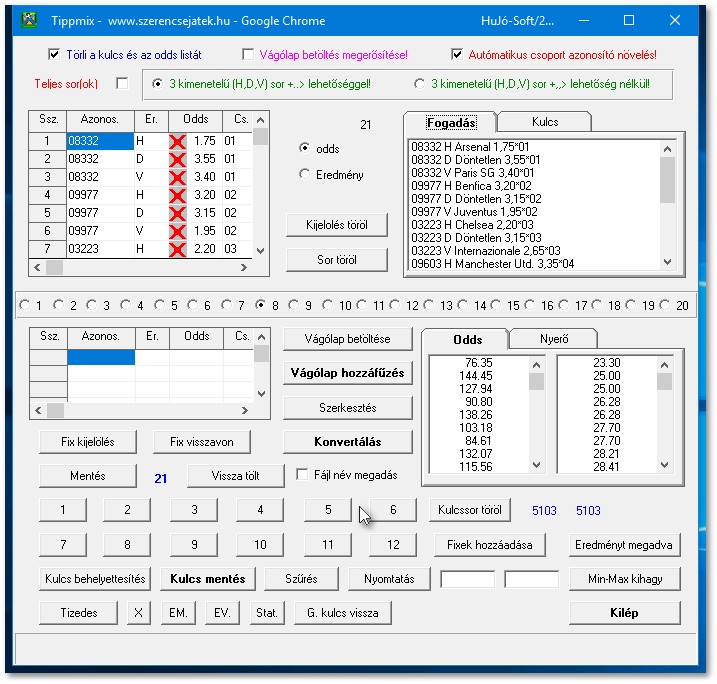Screen dimensions: 717x684
Task: Click the 'Szerkesztés' button
Action: pyautogui.click(x=348, y=408)
